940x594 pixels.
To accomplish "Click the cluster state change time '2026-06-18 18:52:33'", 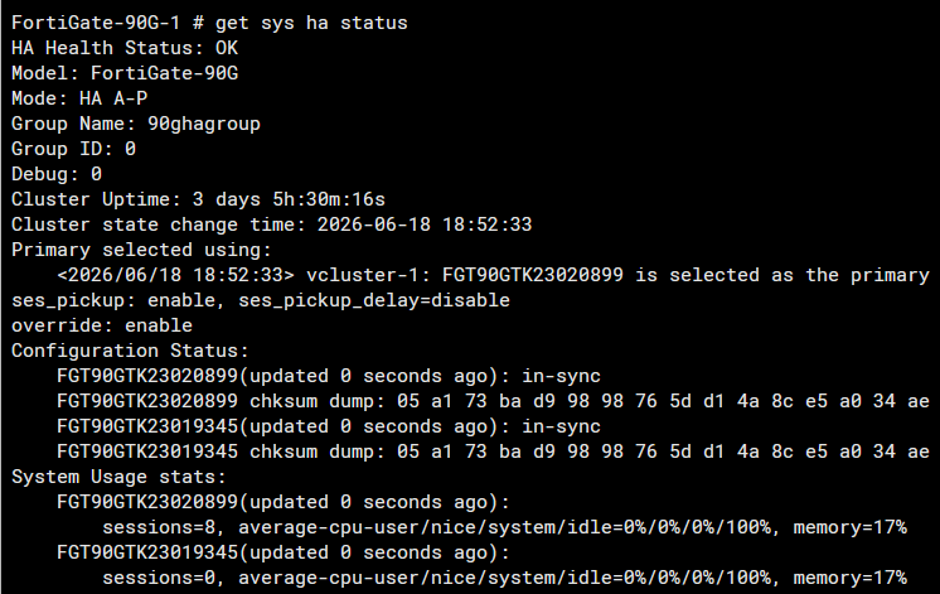I will [424, 224].
